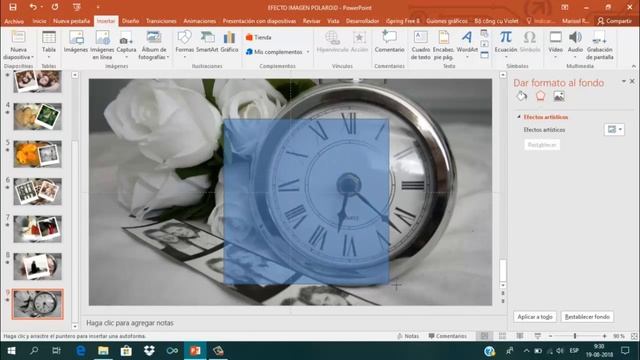Select slide 7 thumbnail

38,229
